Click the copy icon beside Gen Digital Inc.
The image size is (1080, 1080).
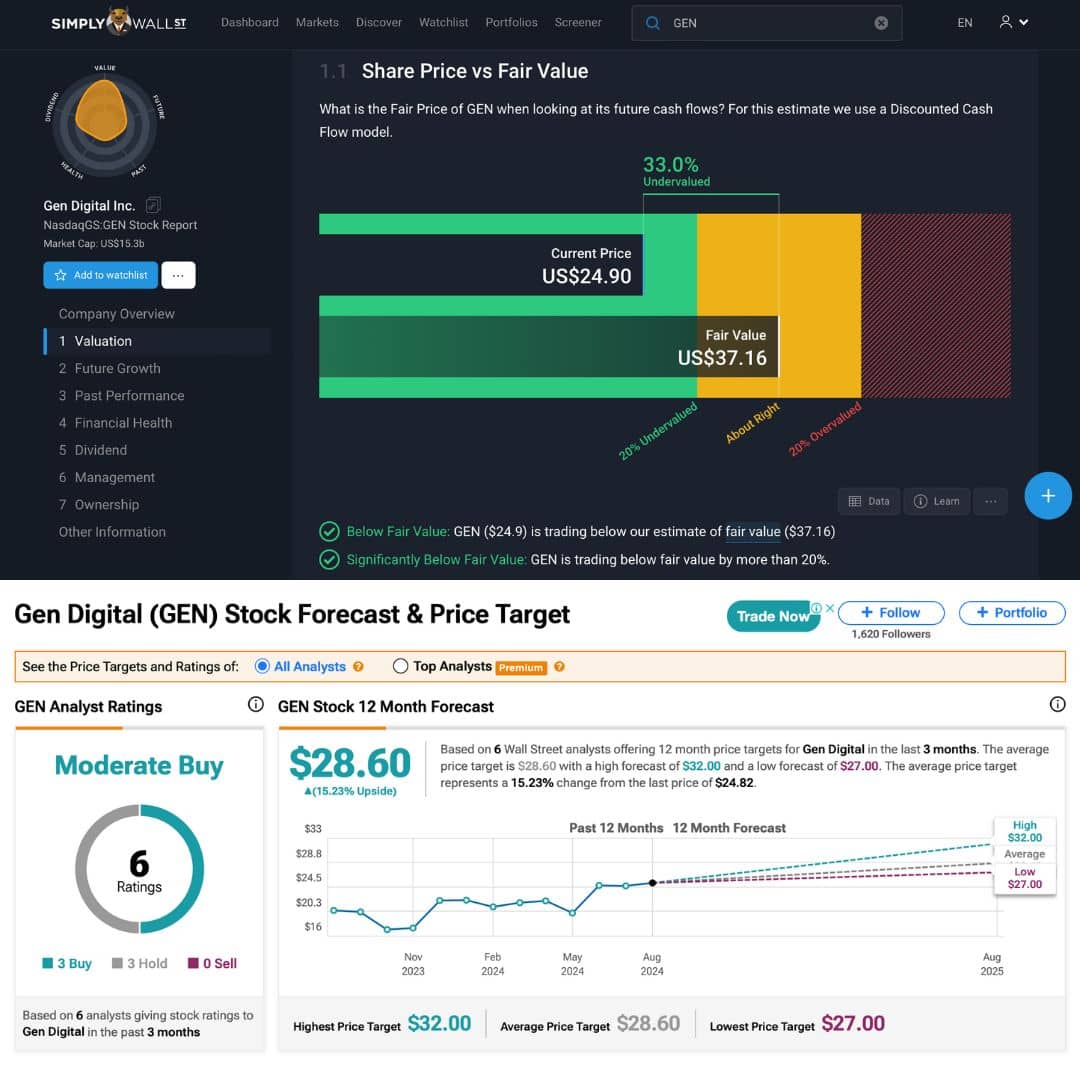153,205
